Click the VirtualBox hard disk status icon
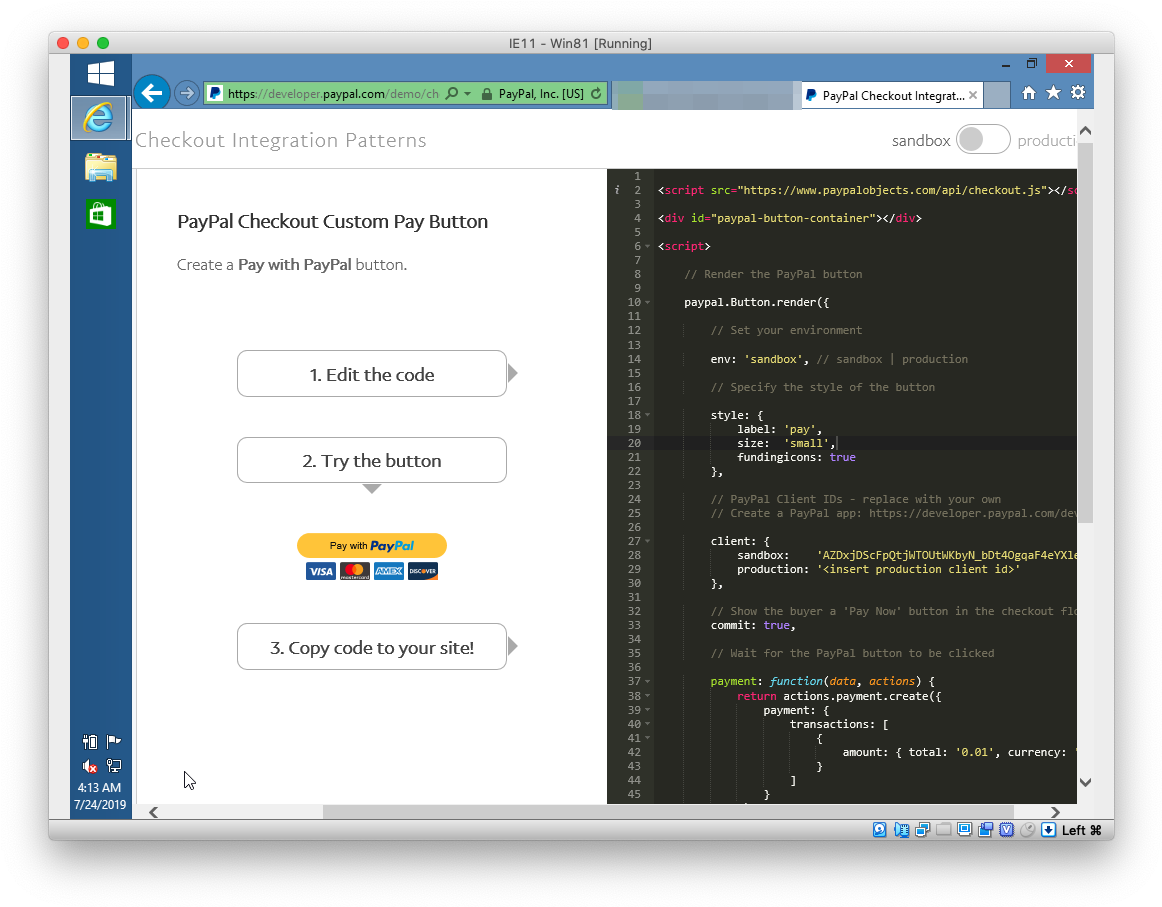The image size is (1162, 907). 880,830
